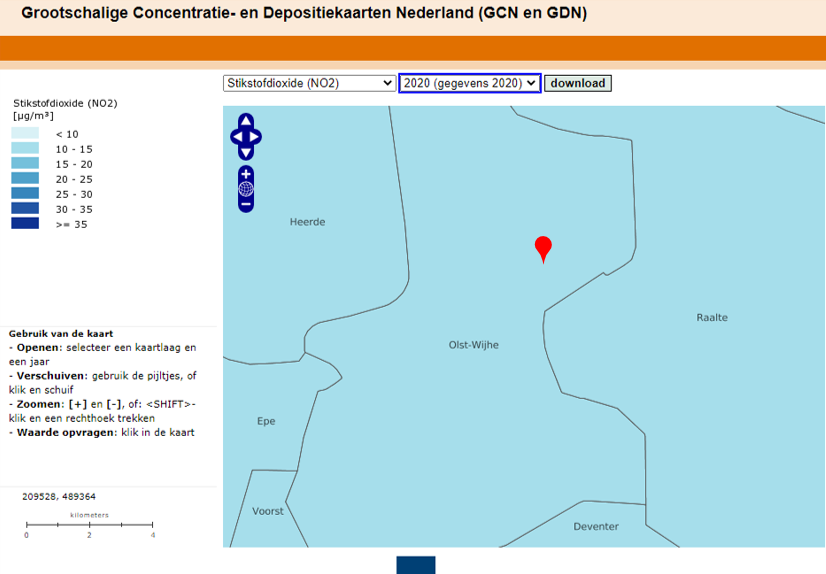Pan the map left with the arrow

pyautogui.click(x=237, y=137)
